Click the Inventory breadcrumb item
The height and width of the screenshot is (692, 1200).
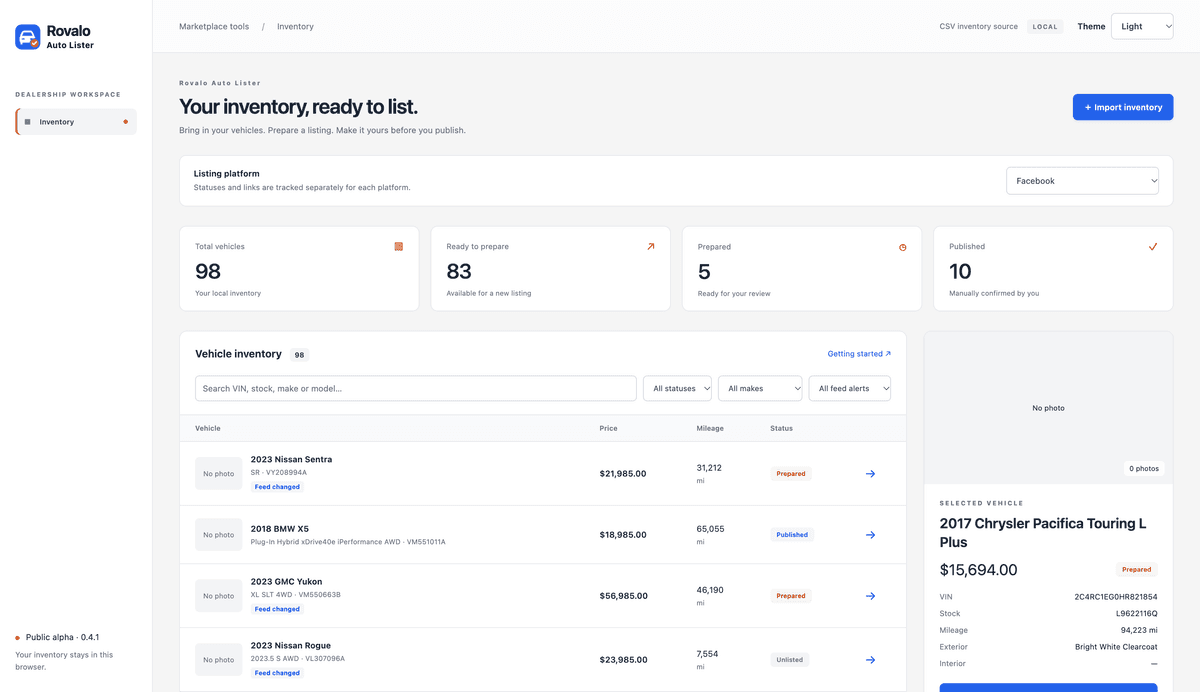[295, 27]
